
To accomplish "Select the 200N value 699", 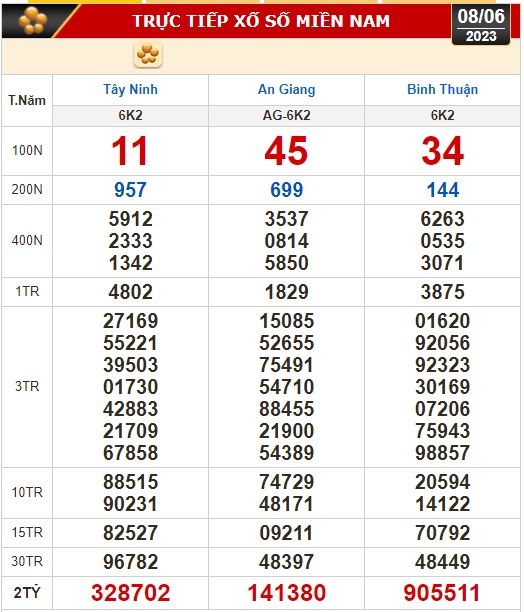I will click(x=286, y=190).
